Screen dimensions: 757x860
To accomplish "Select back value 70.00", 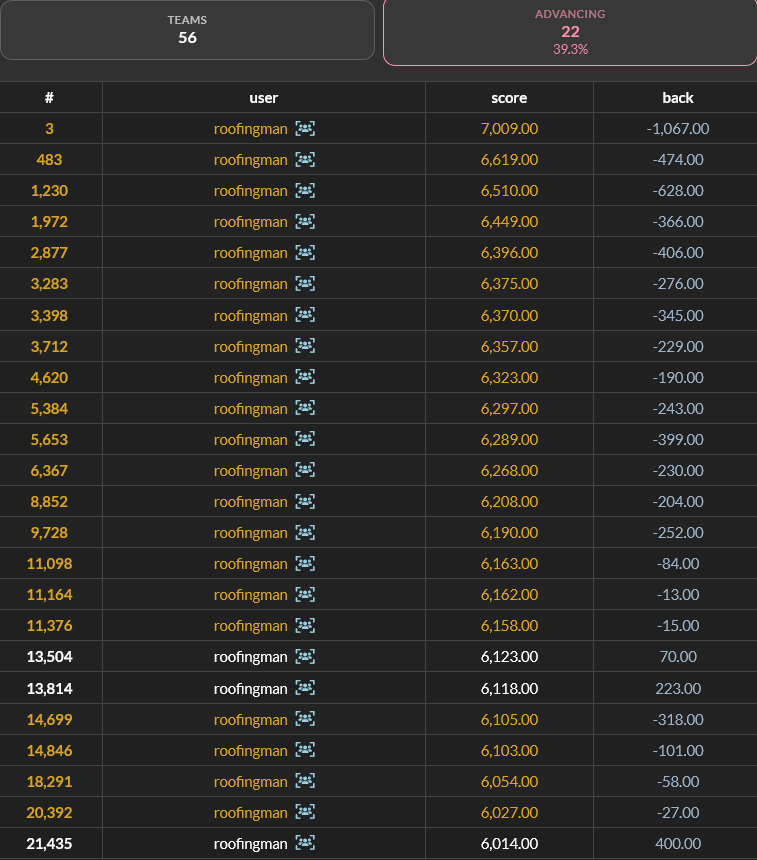I will coord(677,657).
